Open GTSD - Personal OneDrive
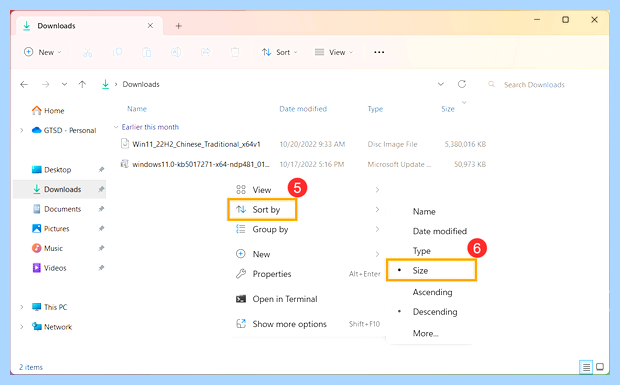This screenshot has height=385, width=620. 64,130
